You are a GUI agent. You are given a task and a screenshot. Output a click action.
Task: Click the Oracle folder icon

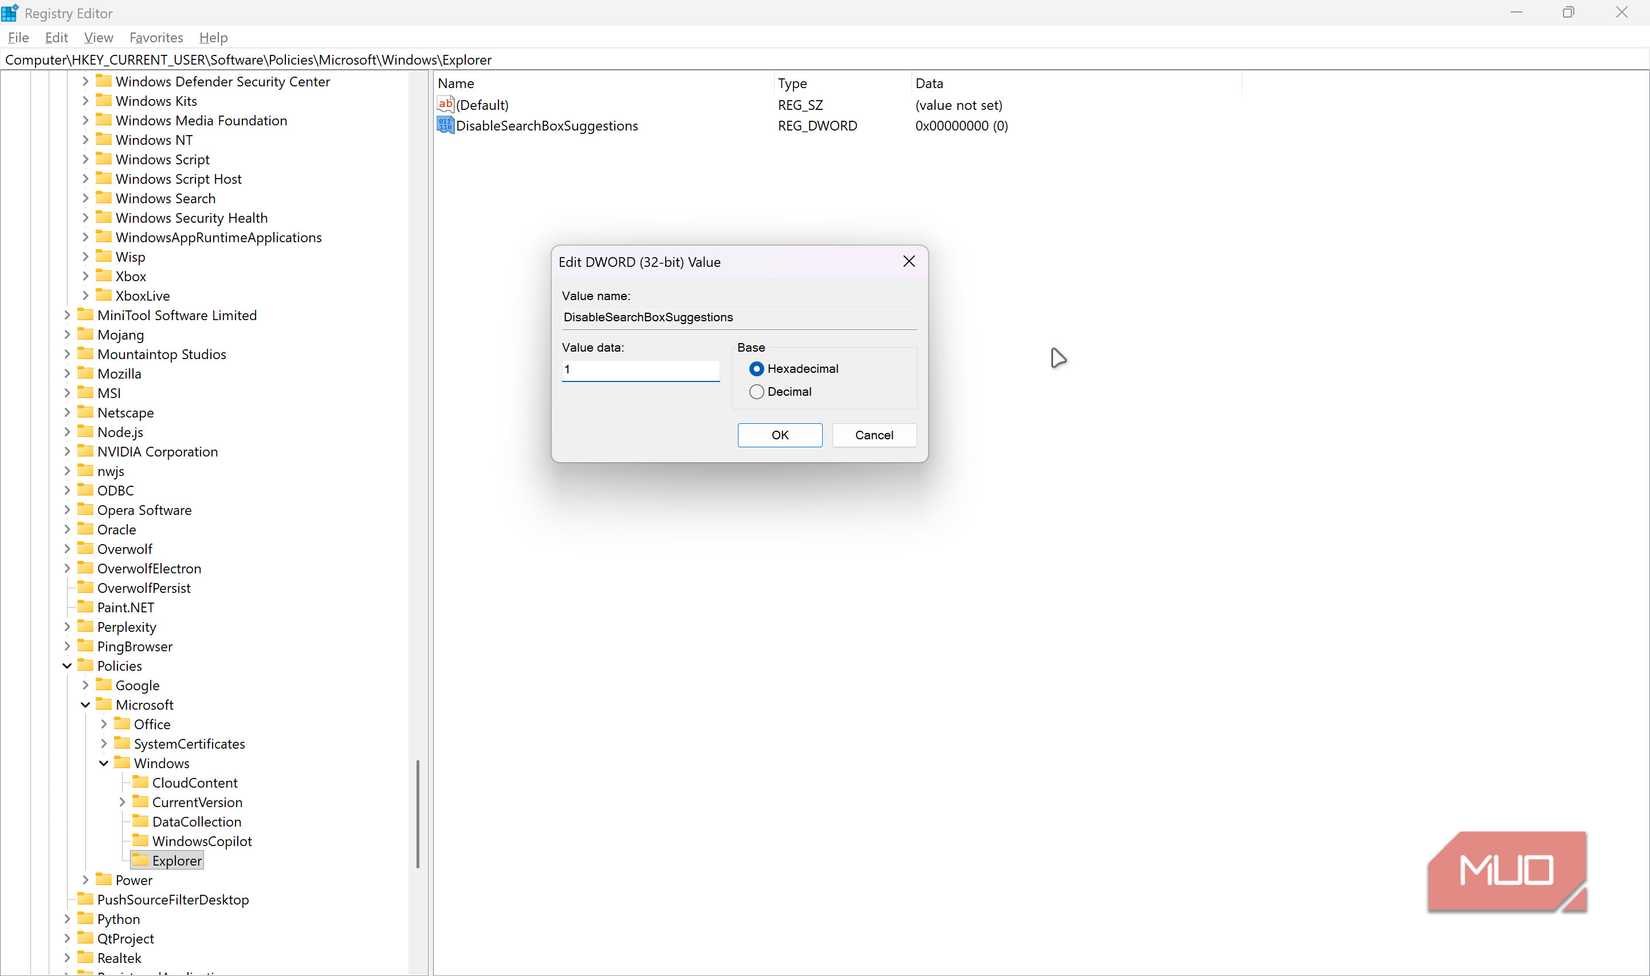coord(85,529)
